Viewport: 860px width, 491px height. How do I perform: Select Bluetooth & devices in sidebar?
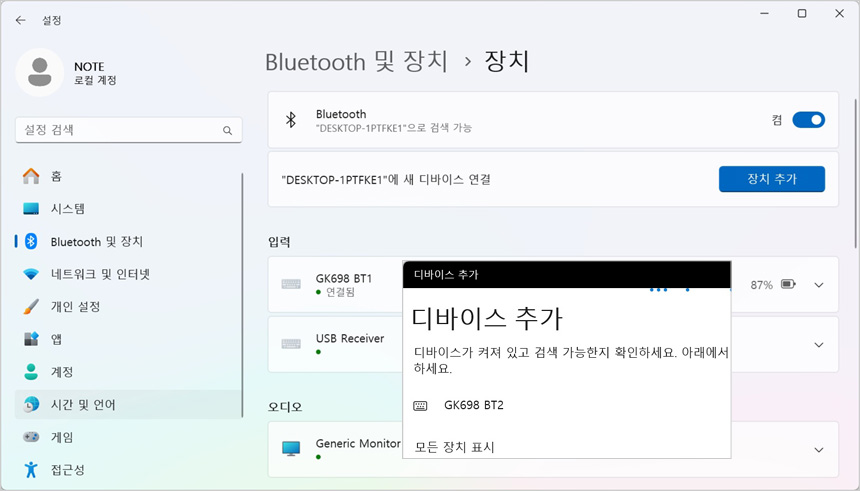[x=96, y=242]
